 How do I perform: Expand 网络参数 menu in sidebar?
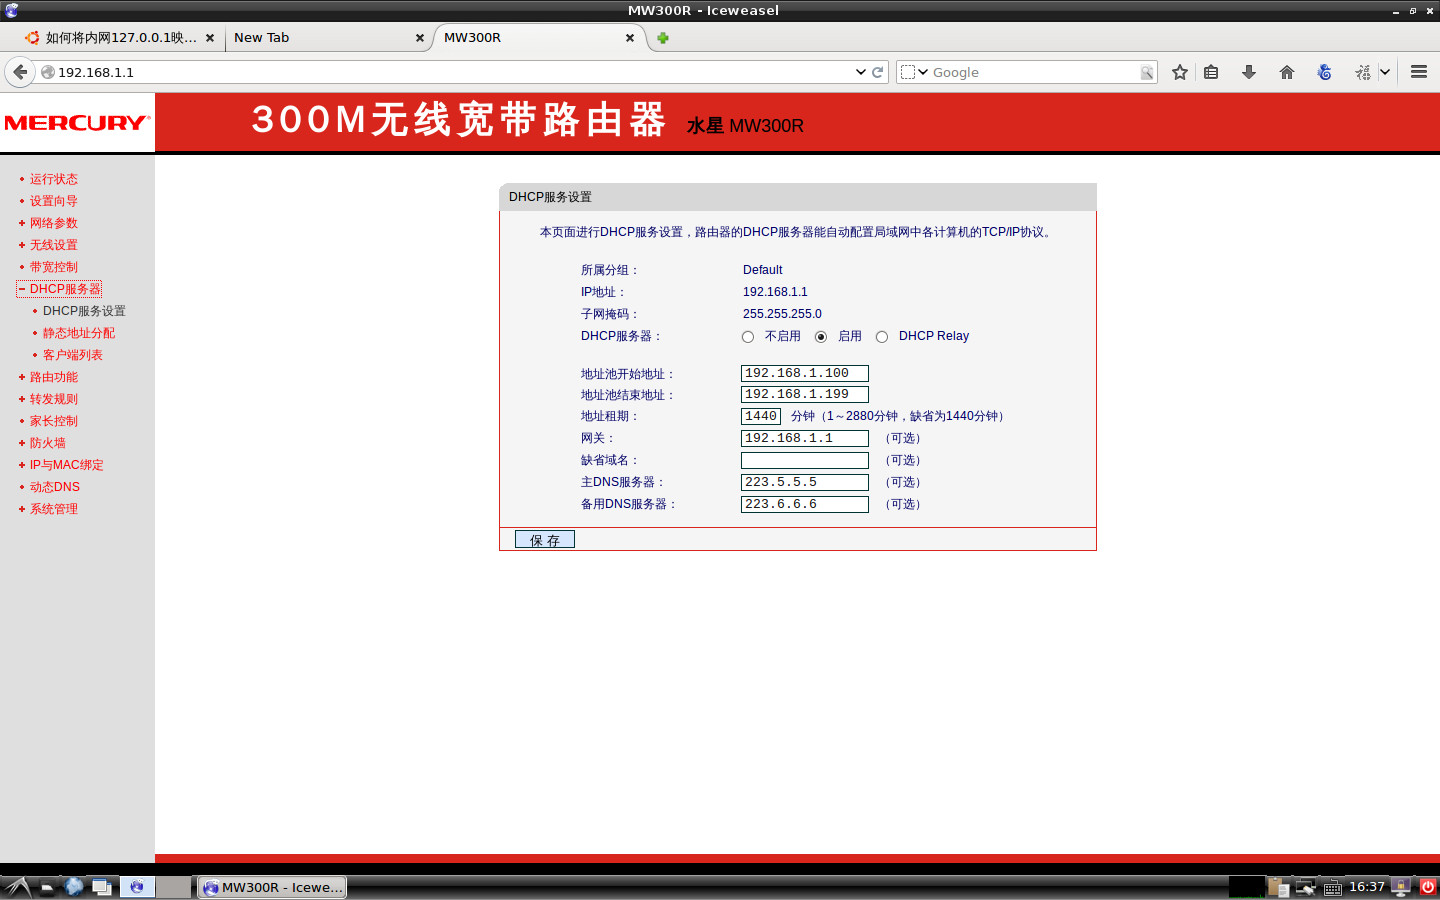click(x=53, y=223)
